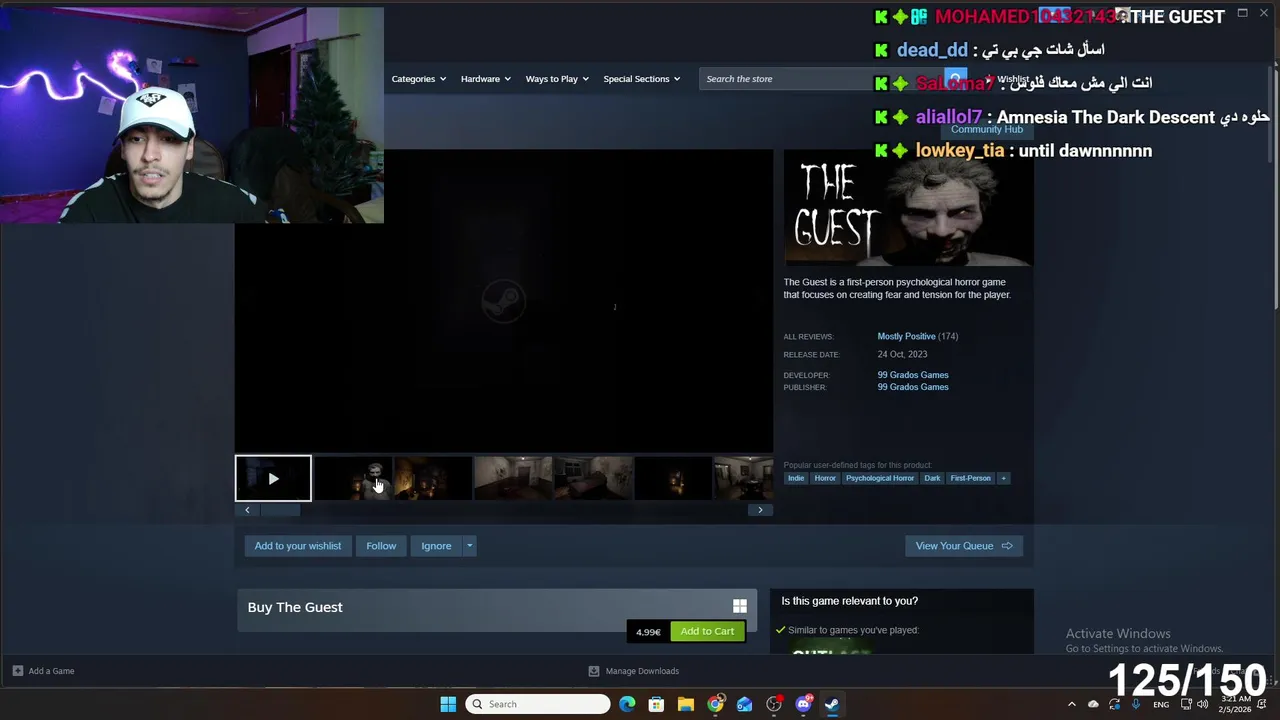The width and height of the screenshot is (1280, 720).
Task: Click the thumbnail strip scrollbar handle
Action: coord(280,510)
